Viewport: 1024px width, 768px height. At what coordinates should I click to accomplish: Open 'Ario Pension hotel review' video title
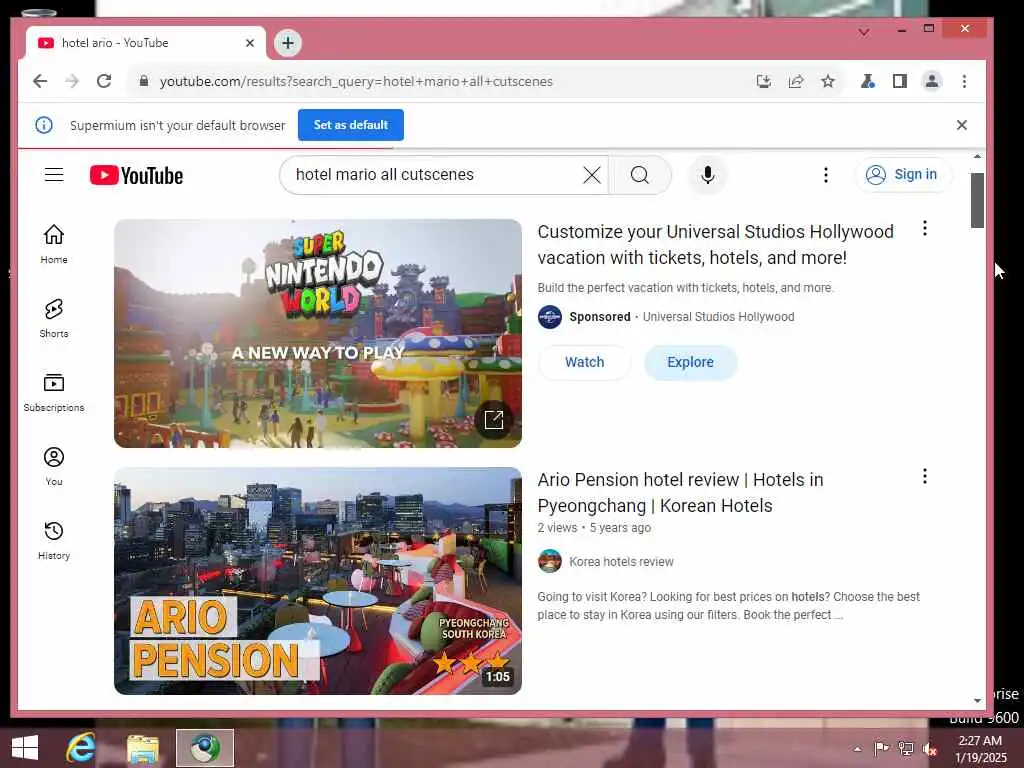point(680,492)
